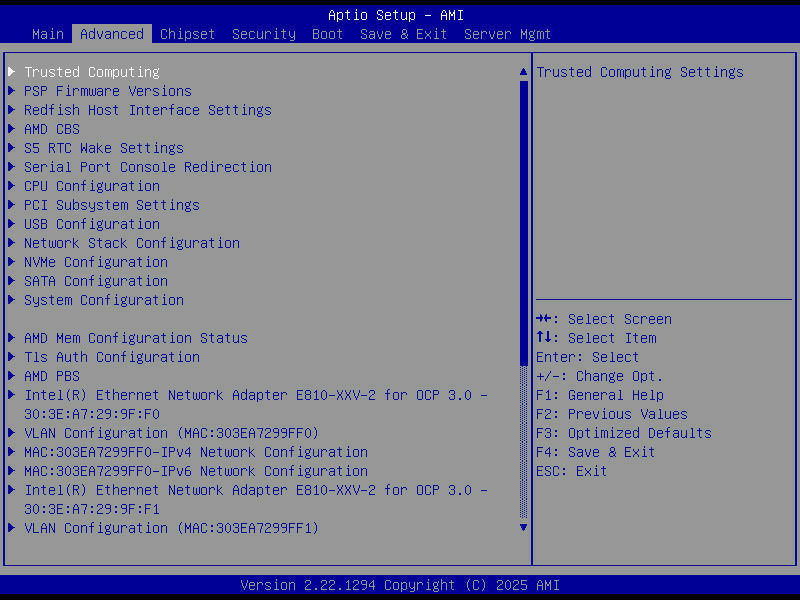
Task: Open Trusted Computing settings
Action: [91, 72]
